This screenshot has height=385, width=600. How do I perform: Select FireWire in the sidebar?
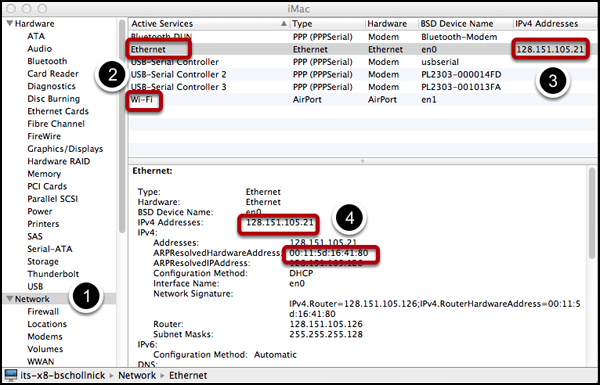[x=44, y=136]
